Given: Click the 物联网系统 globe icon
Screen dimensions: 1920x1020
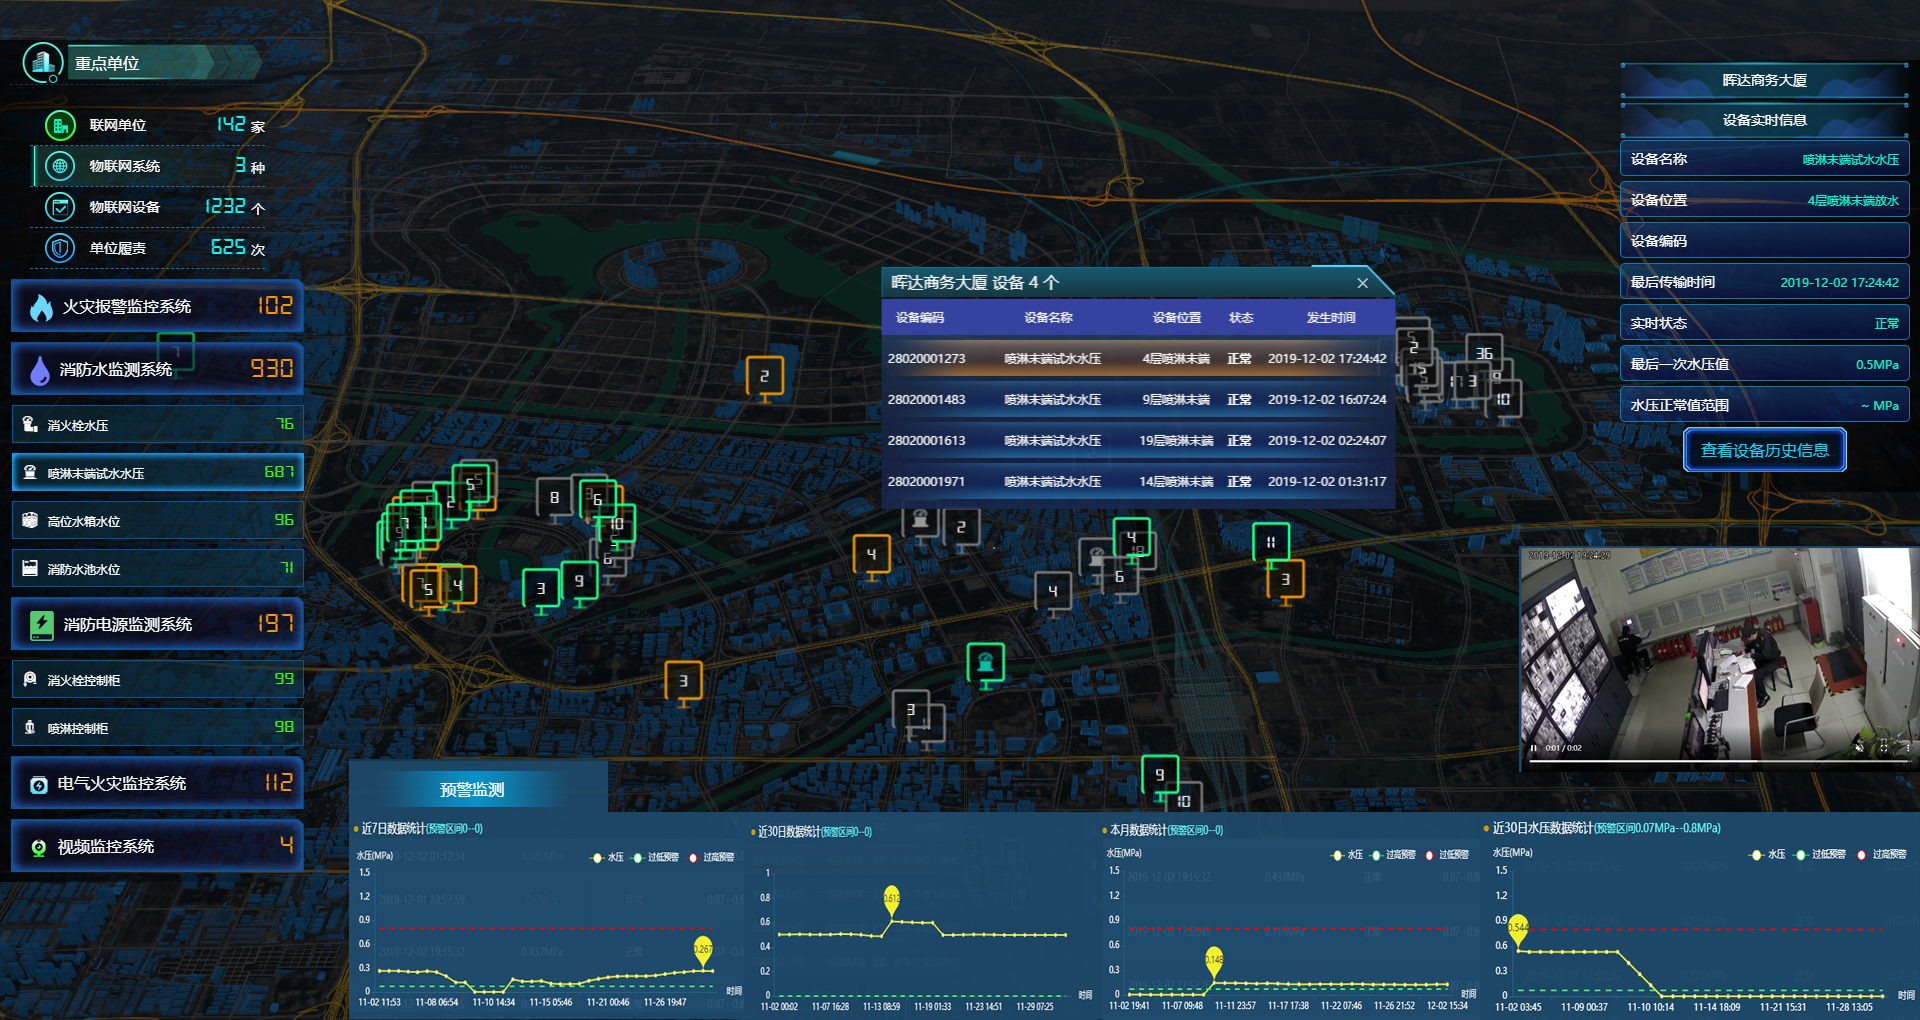Looking at the screenshot, I should pyautogui.click(x=60, y=166).
